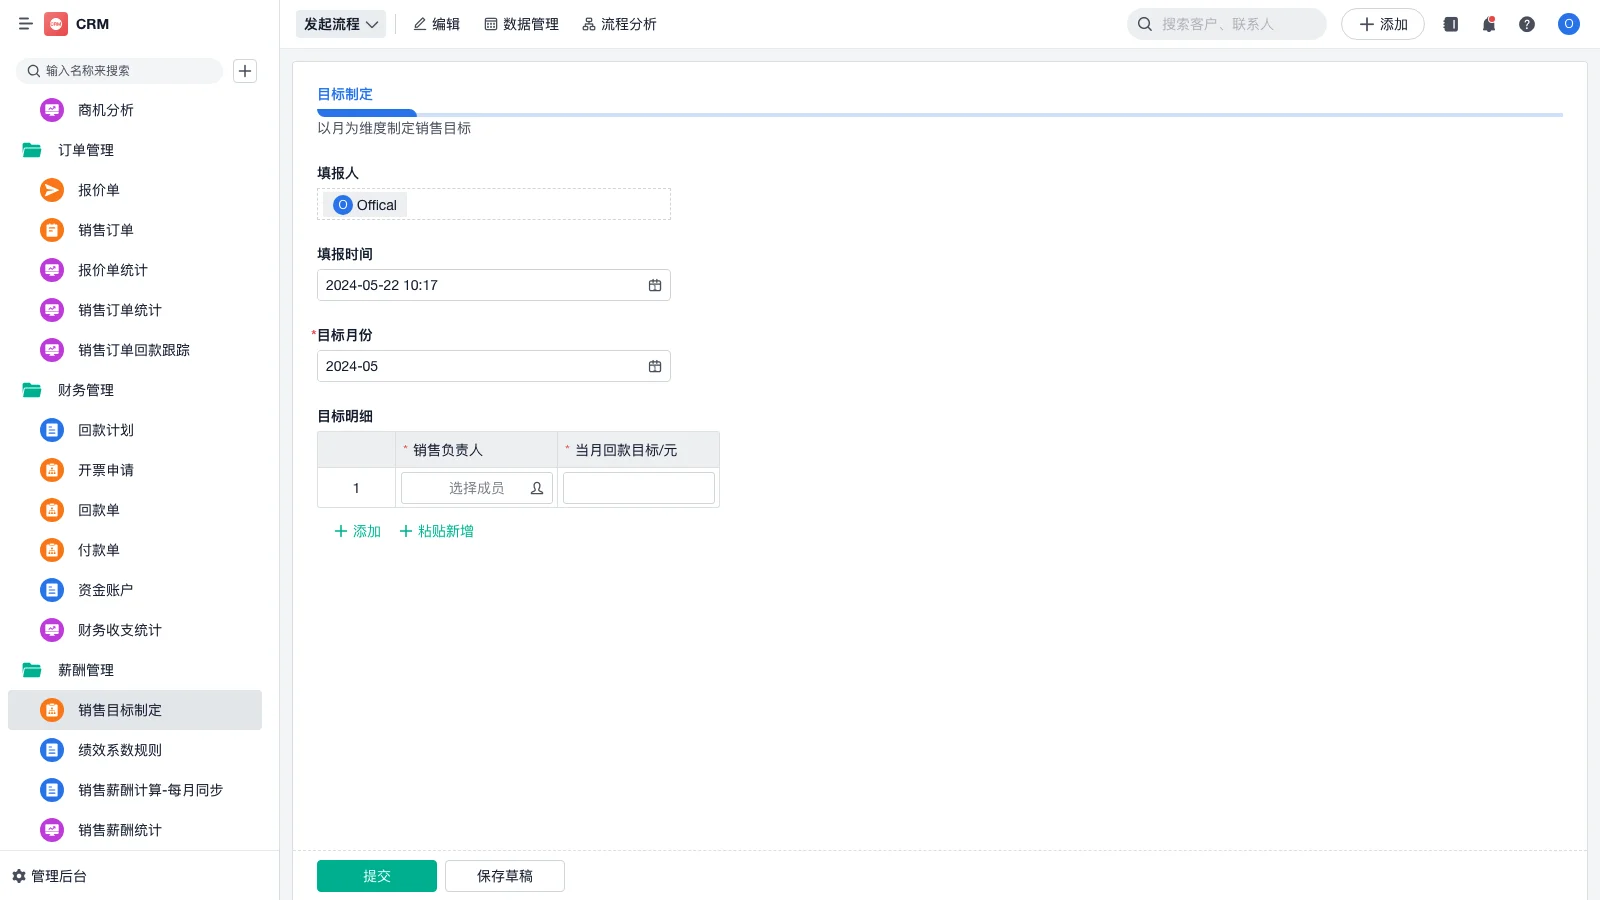Screen dimensions: 1600x900
Task: Open the notifications bell icon
Action: 1488,24
